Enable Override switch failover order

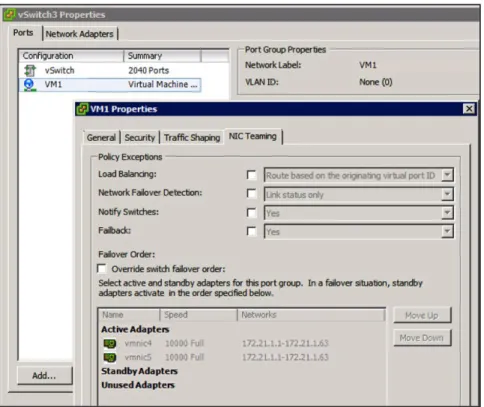[x=102, y=268]
